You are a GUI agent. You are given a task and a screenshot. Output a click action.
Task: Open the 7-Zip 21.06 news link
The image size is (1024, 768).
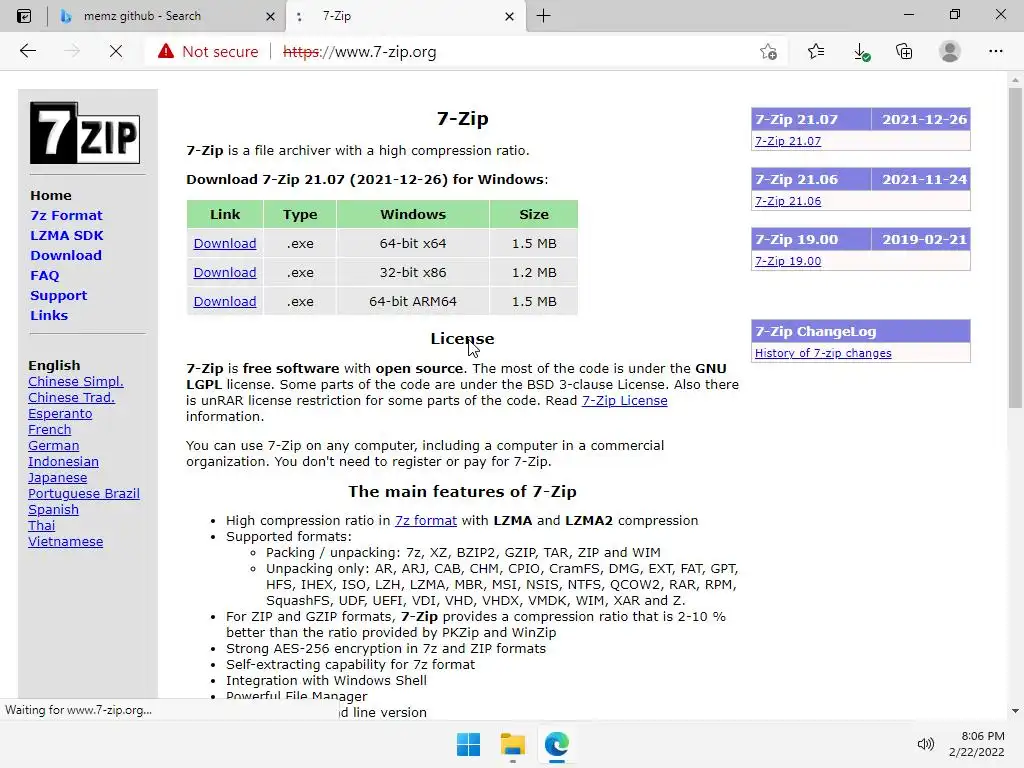[788, 201]
